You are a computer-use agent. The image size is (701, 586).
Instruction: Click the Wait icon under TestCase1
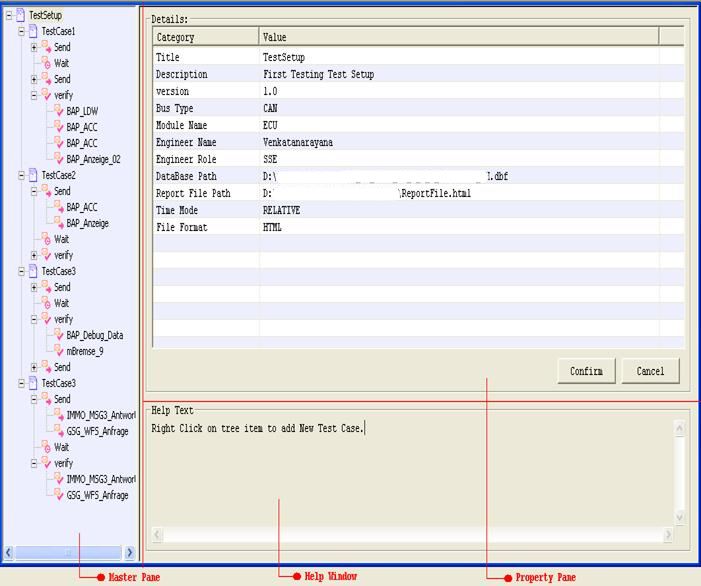[x=46, y=63]
